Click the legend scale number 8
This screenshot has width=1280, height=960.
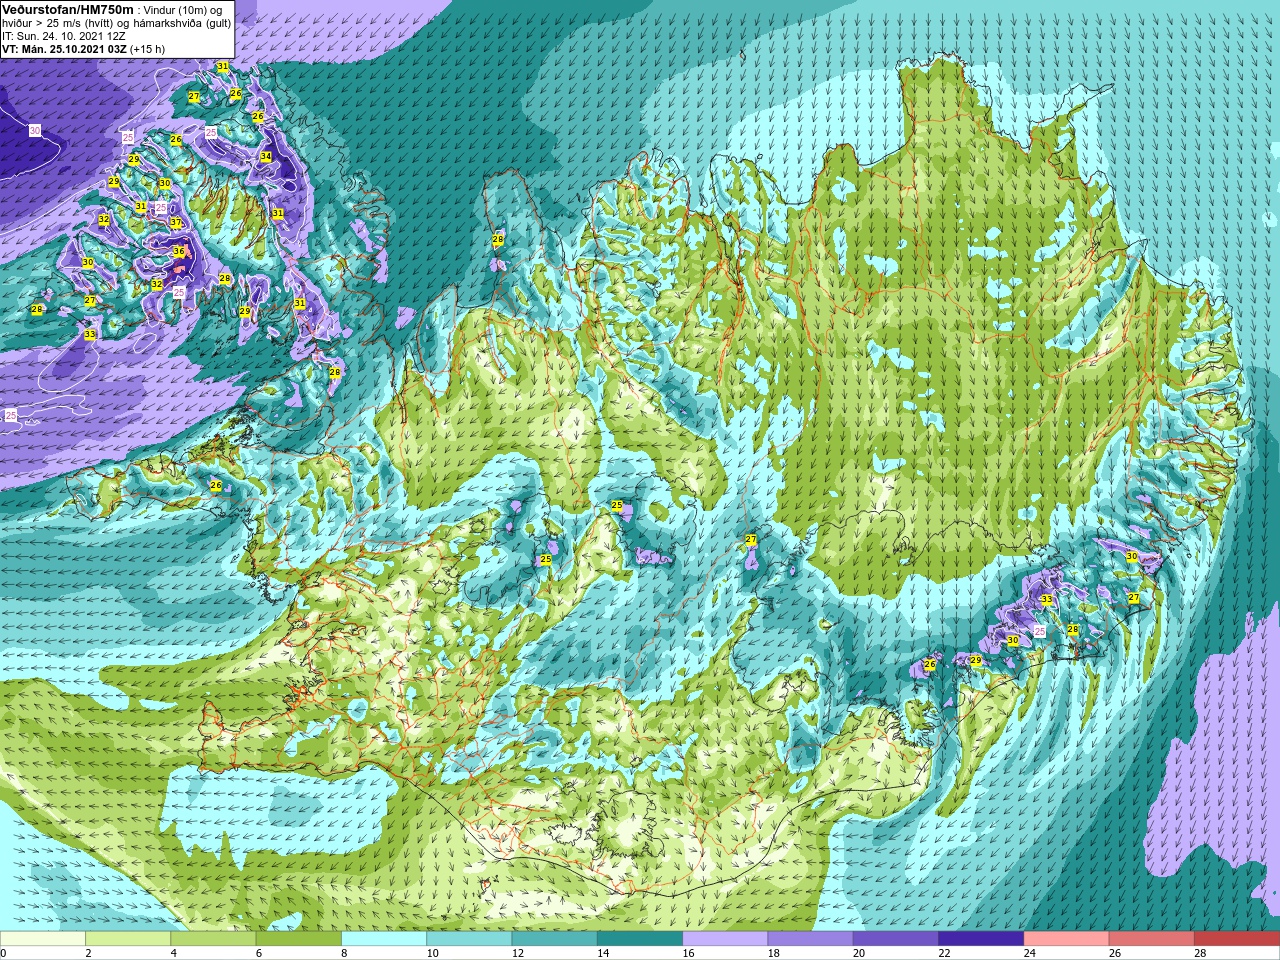[x=345, y=953]
